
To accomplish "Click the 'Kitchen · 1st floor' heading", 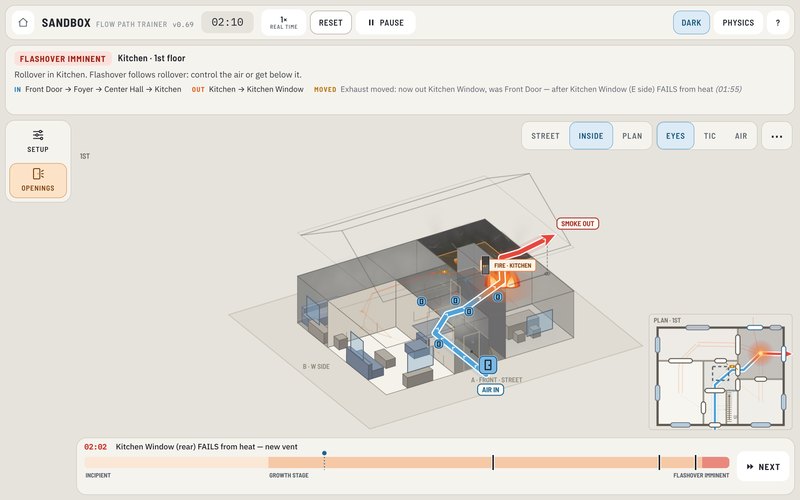I will coord(152,58).
